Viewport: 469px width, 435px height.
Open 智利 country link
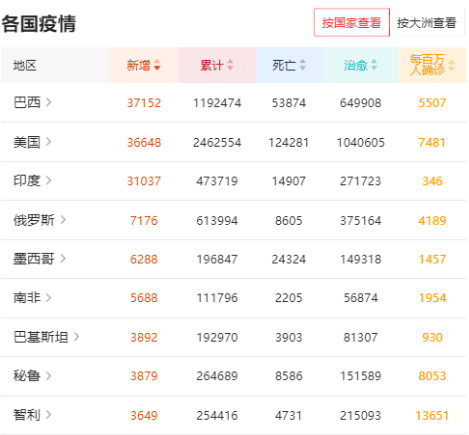click(27, 415)
